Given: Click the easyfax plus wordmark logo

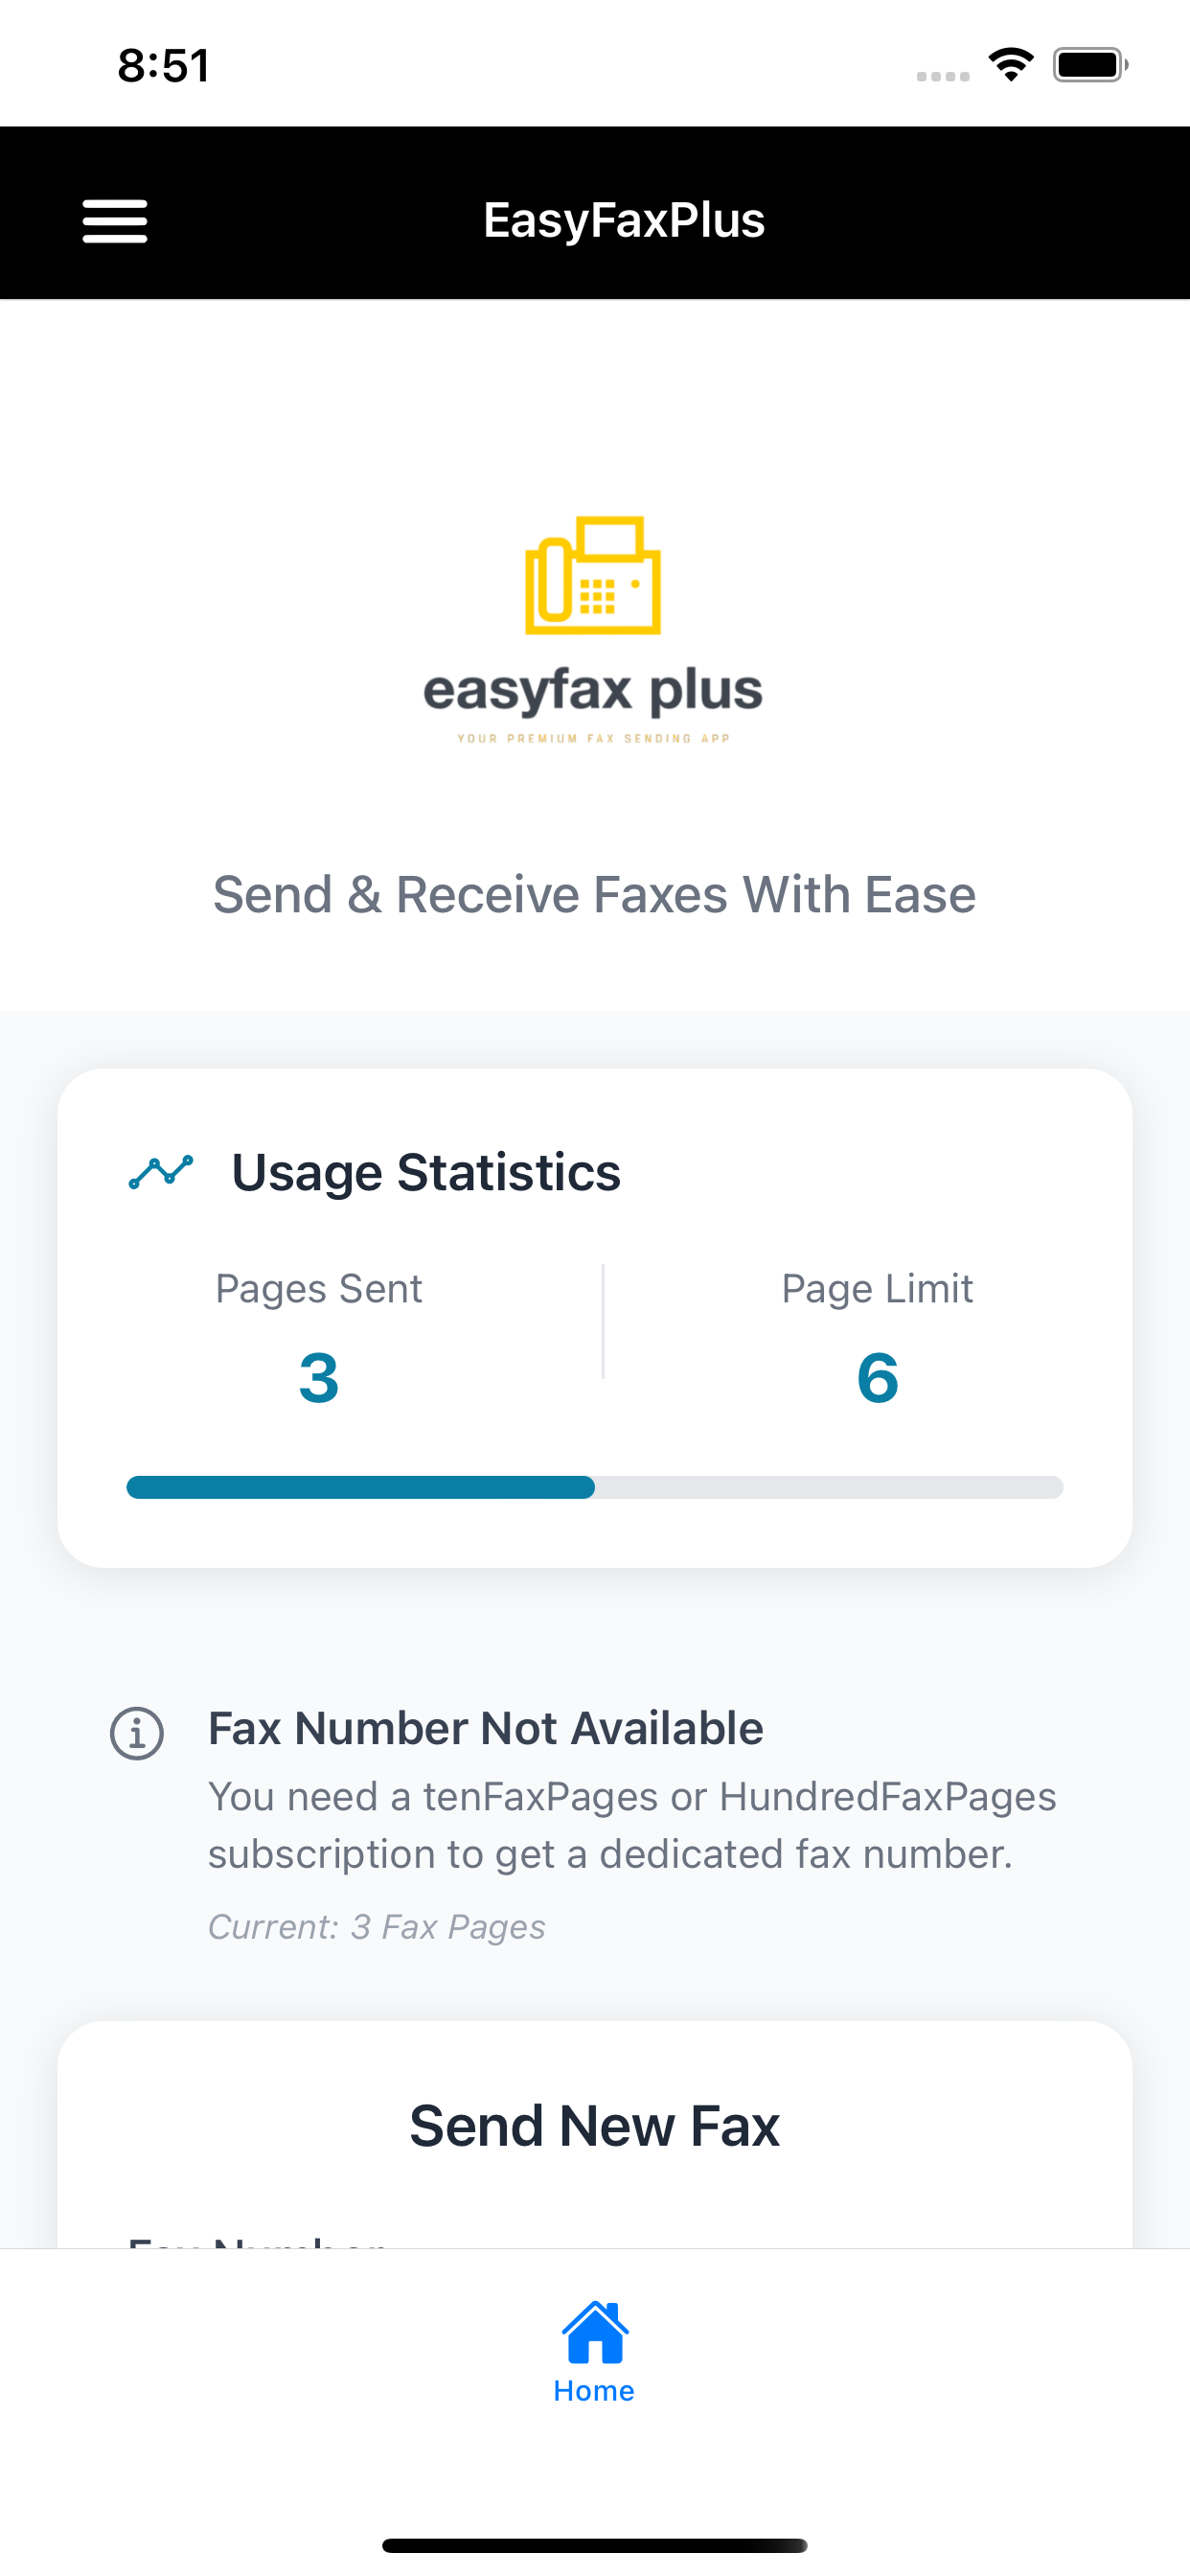Looking at the screenshot, I should [594, 691].
